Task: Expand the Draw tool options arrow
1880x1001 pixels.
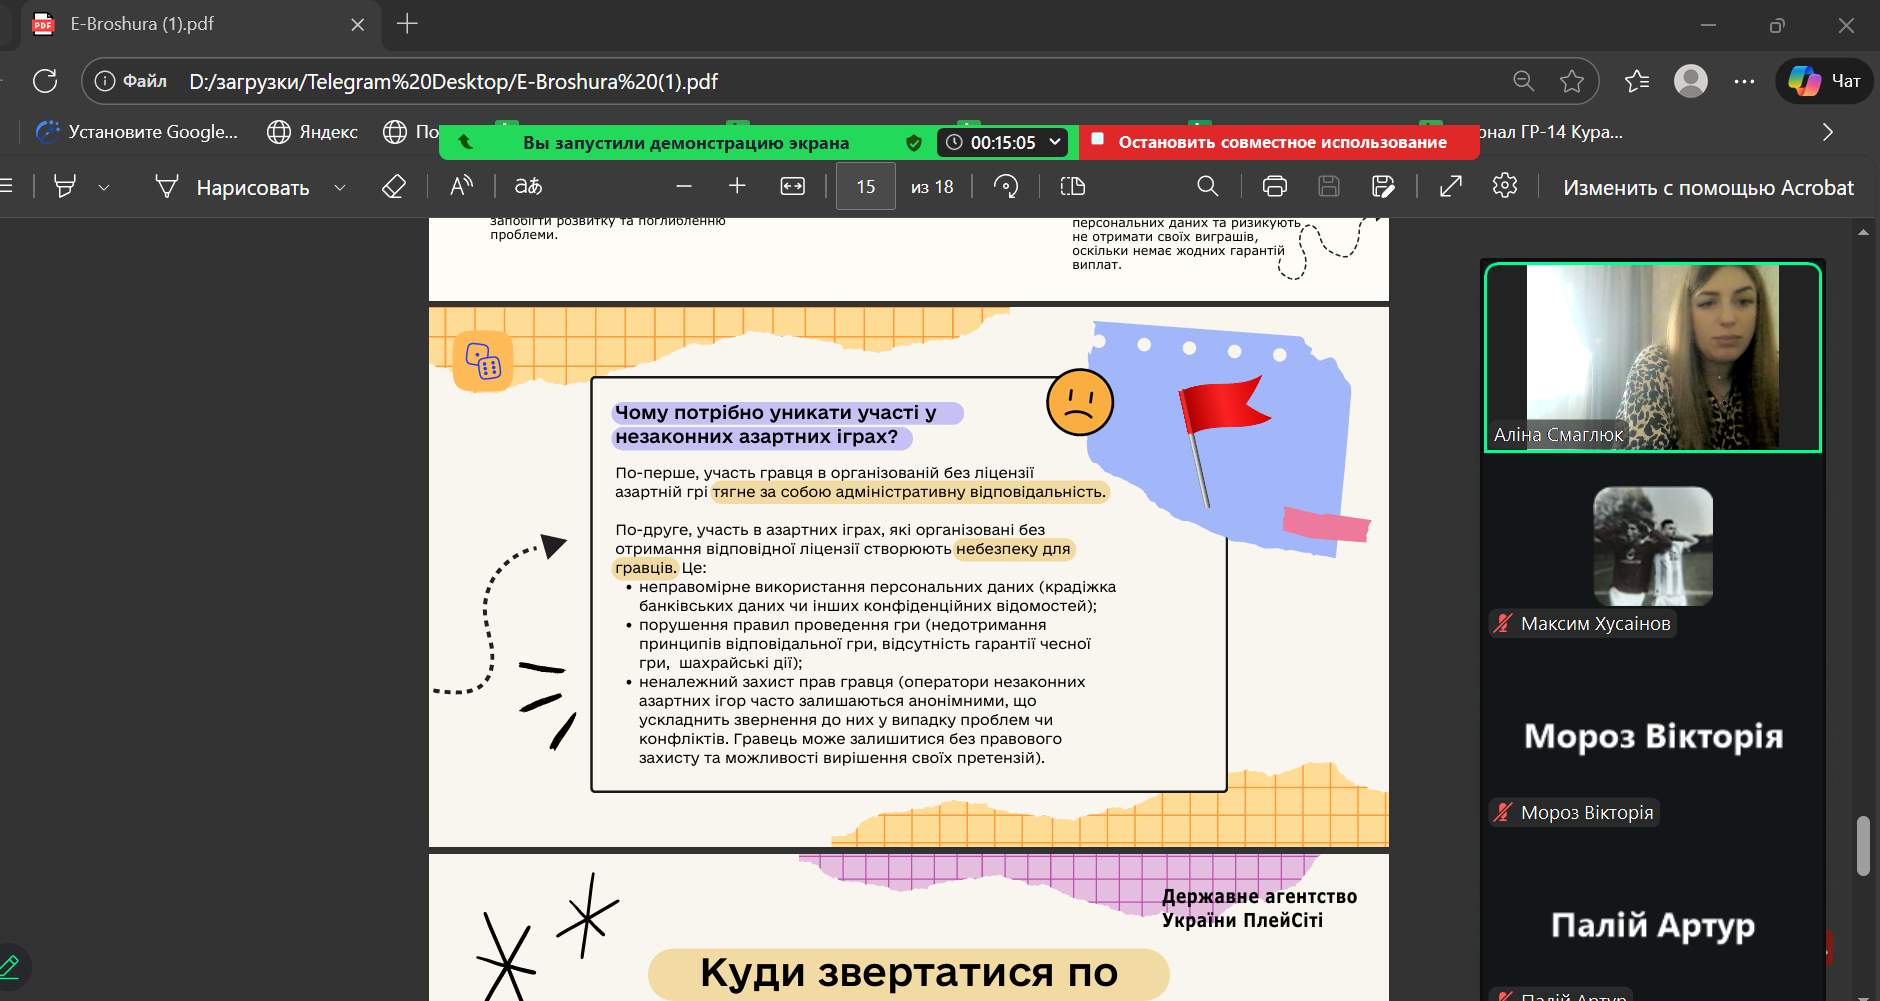Action: pos(340,187)
